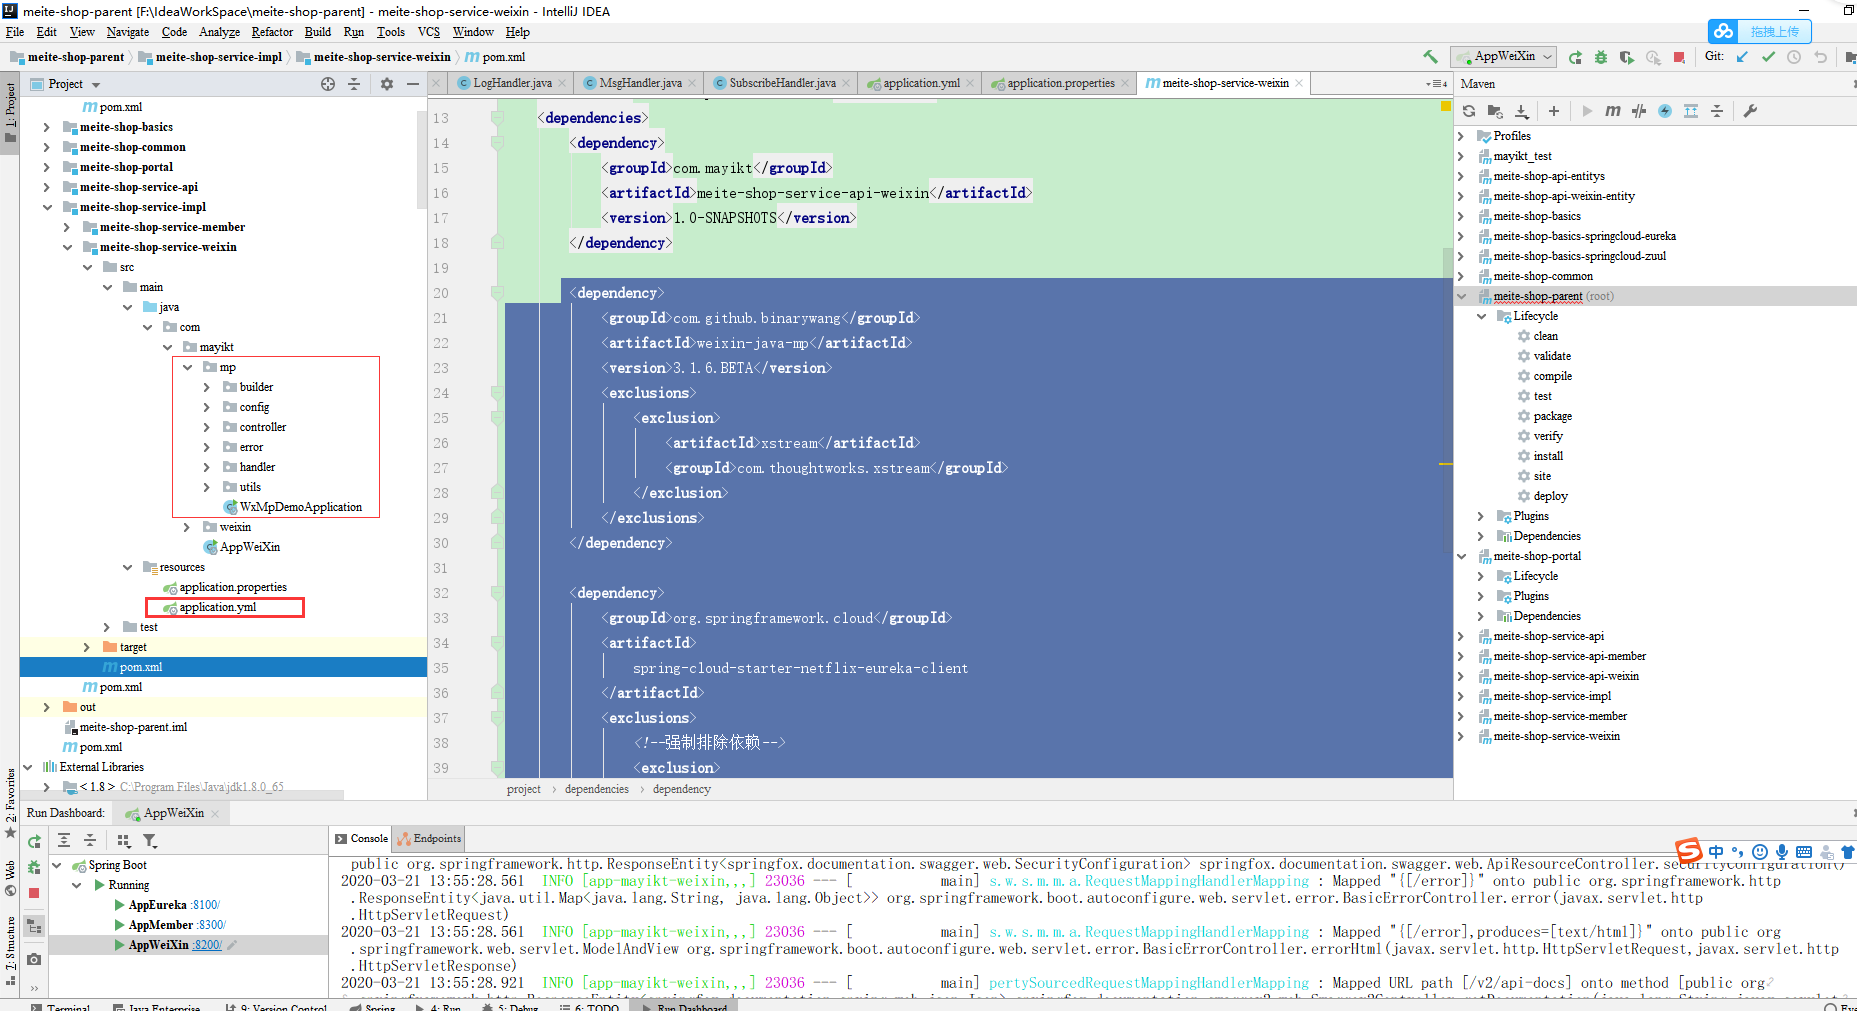
Task: Expand the builder package folder
Action: 207,387
